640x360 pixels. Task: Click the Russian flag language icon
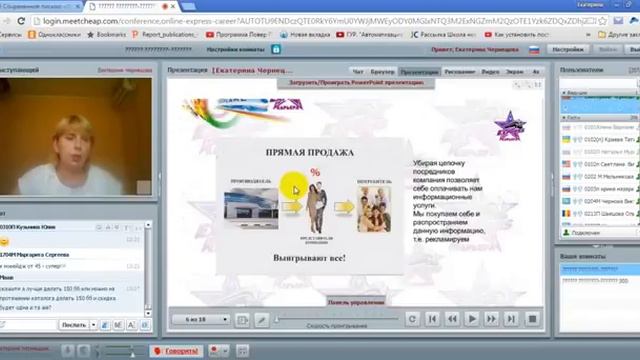coord(534,50)
